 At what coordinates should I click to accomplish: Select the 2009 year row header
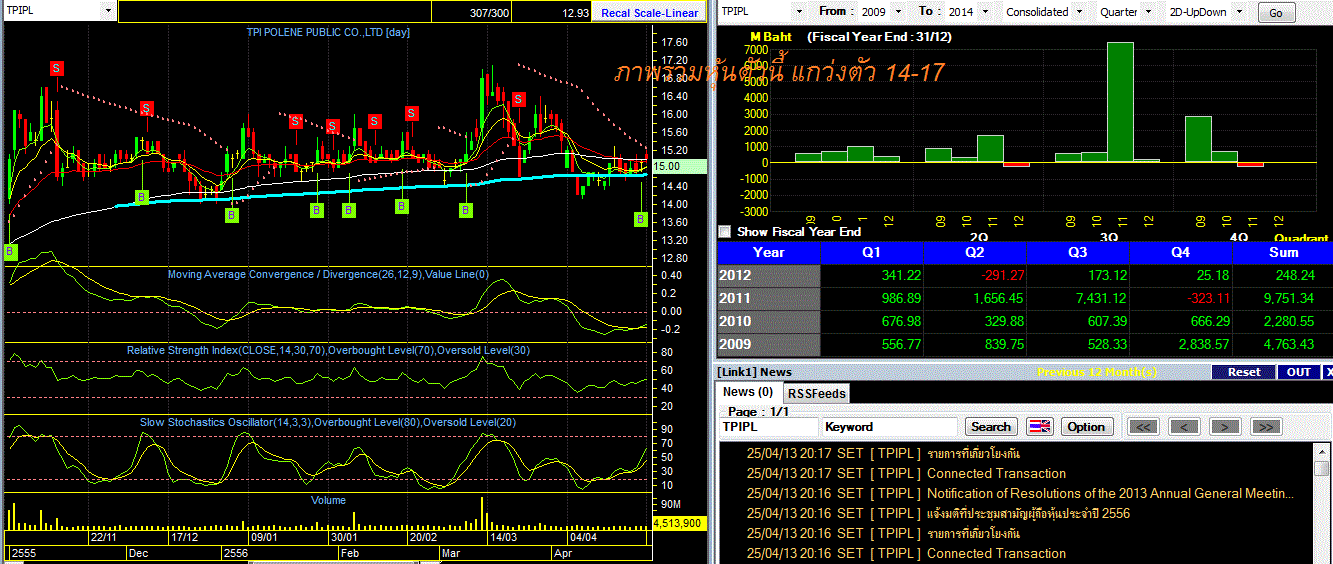point(768,345)
